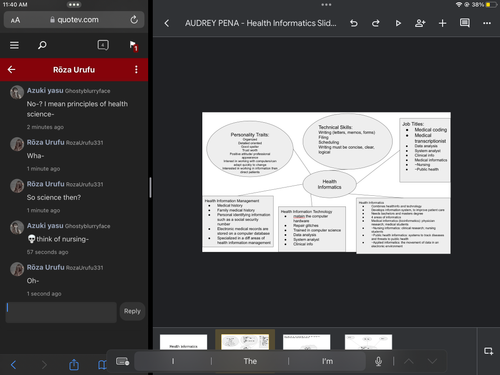The image size is (500, 375).
Task: Open Safari share sheet
Action: pyautogui.click(x=74, y=365)
